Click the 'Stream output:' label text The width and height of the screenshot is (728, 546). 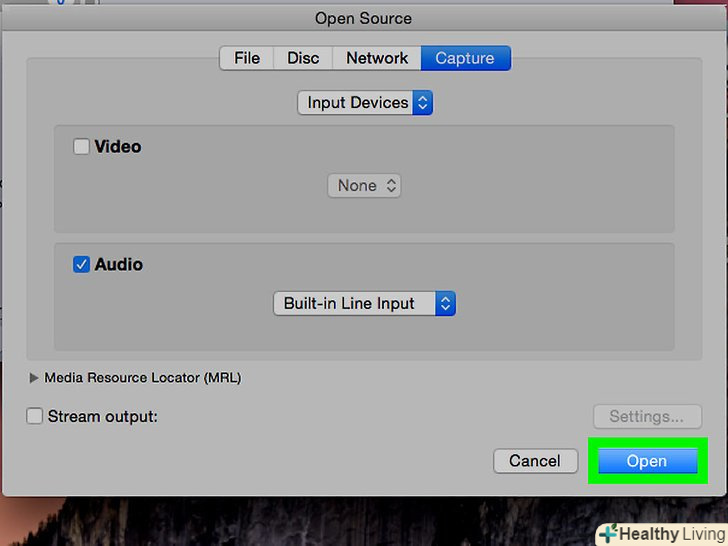point(103,416)
